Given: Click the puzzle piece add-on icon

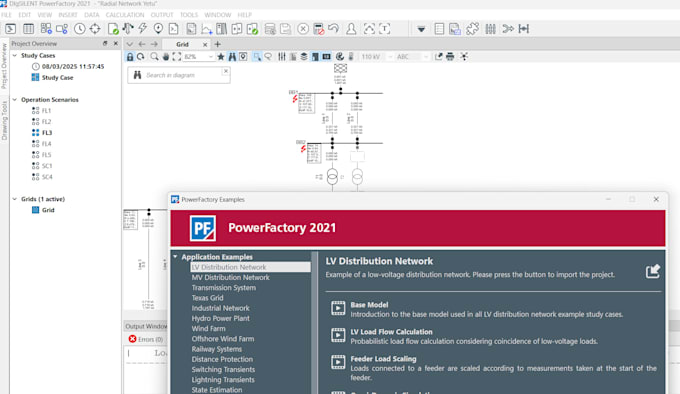Looking at the screenshot, I should (472, 29).
